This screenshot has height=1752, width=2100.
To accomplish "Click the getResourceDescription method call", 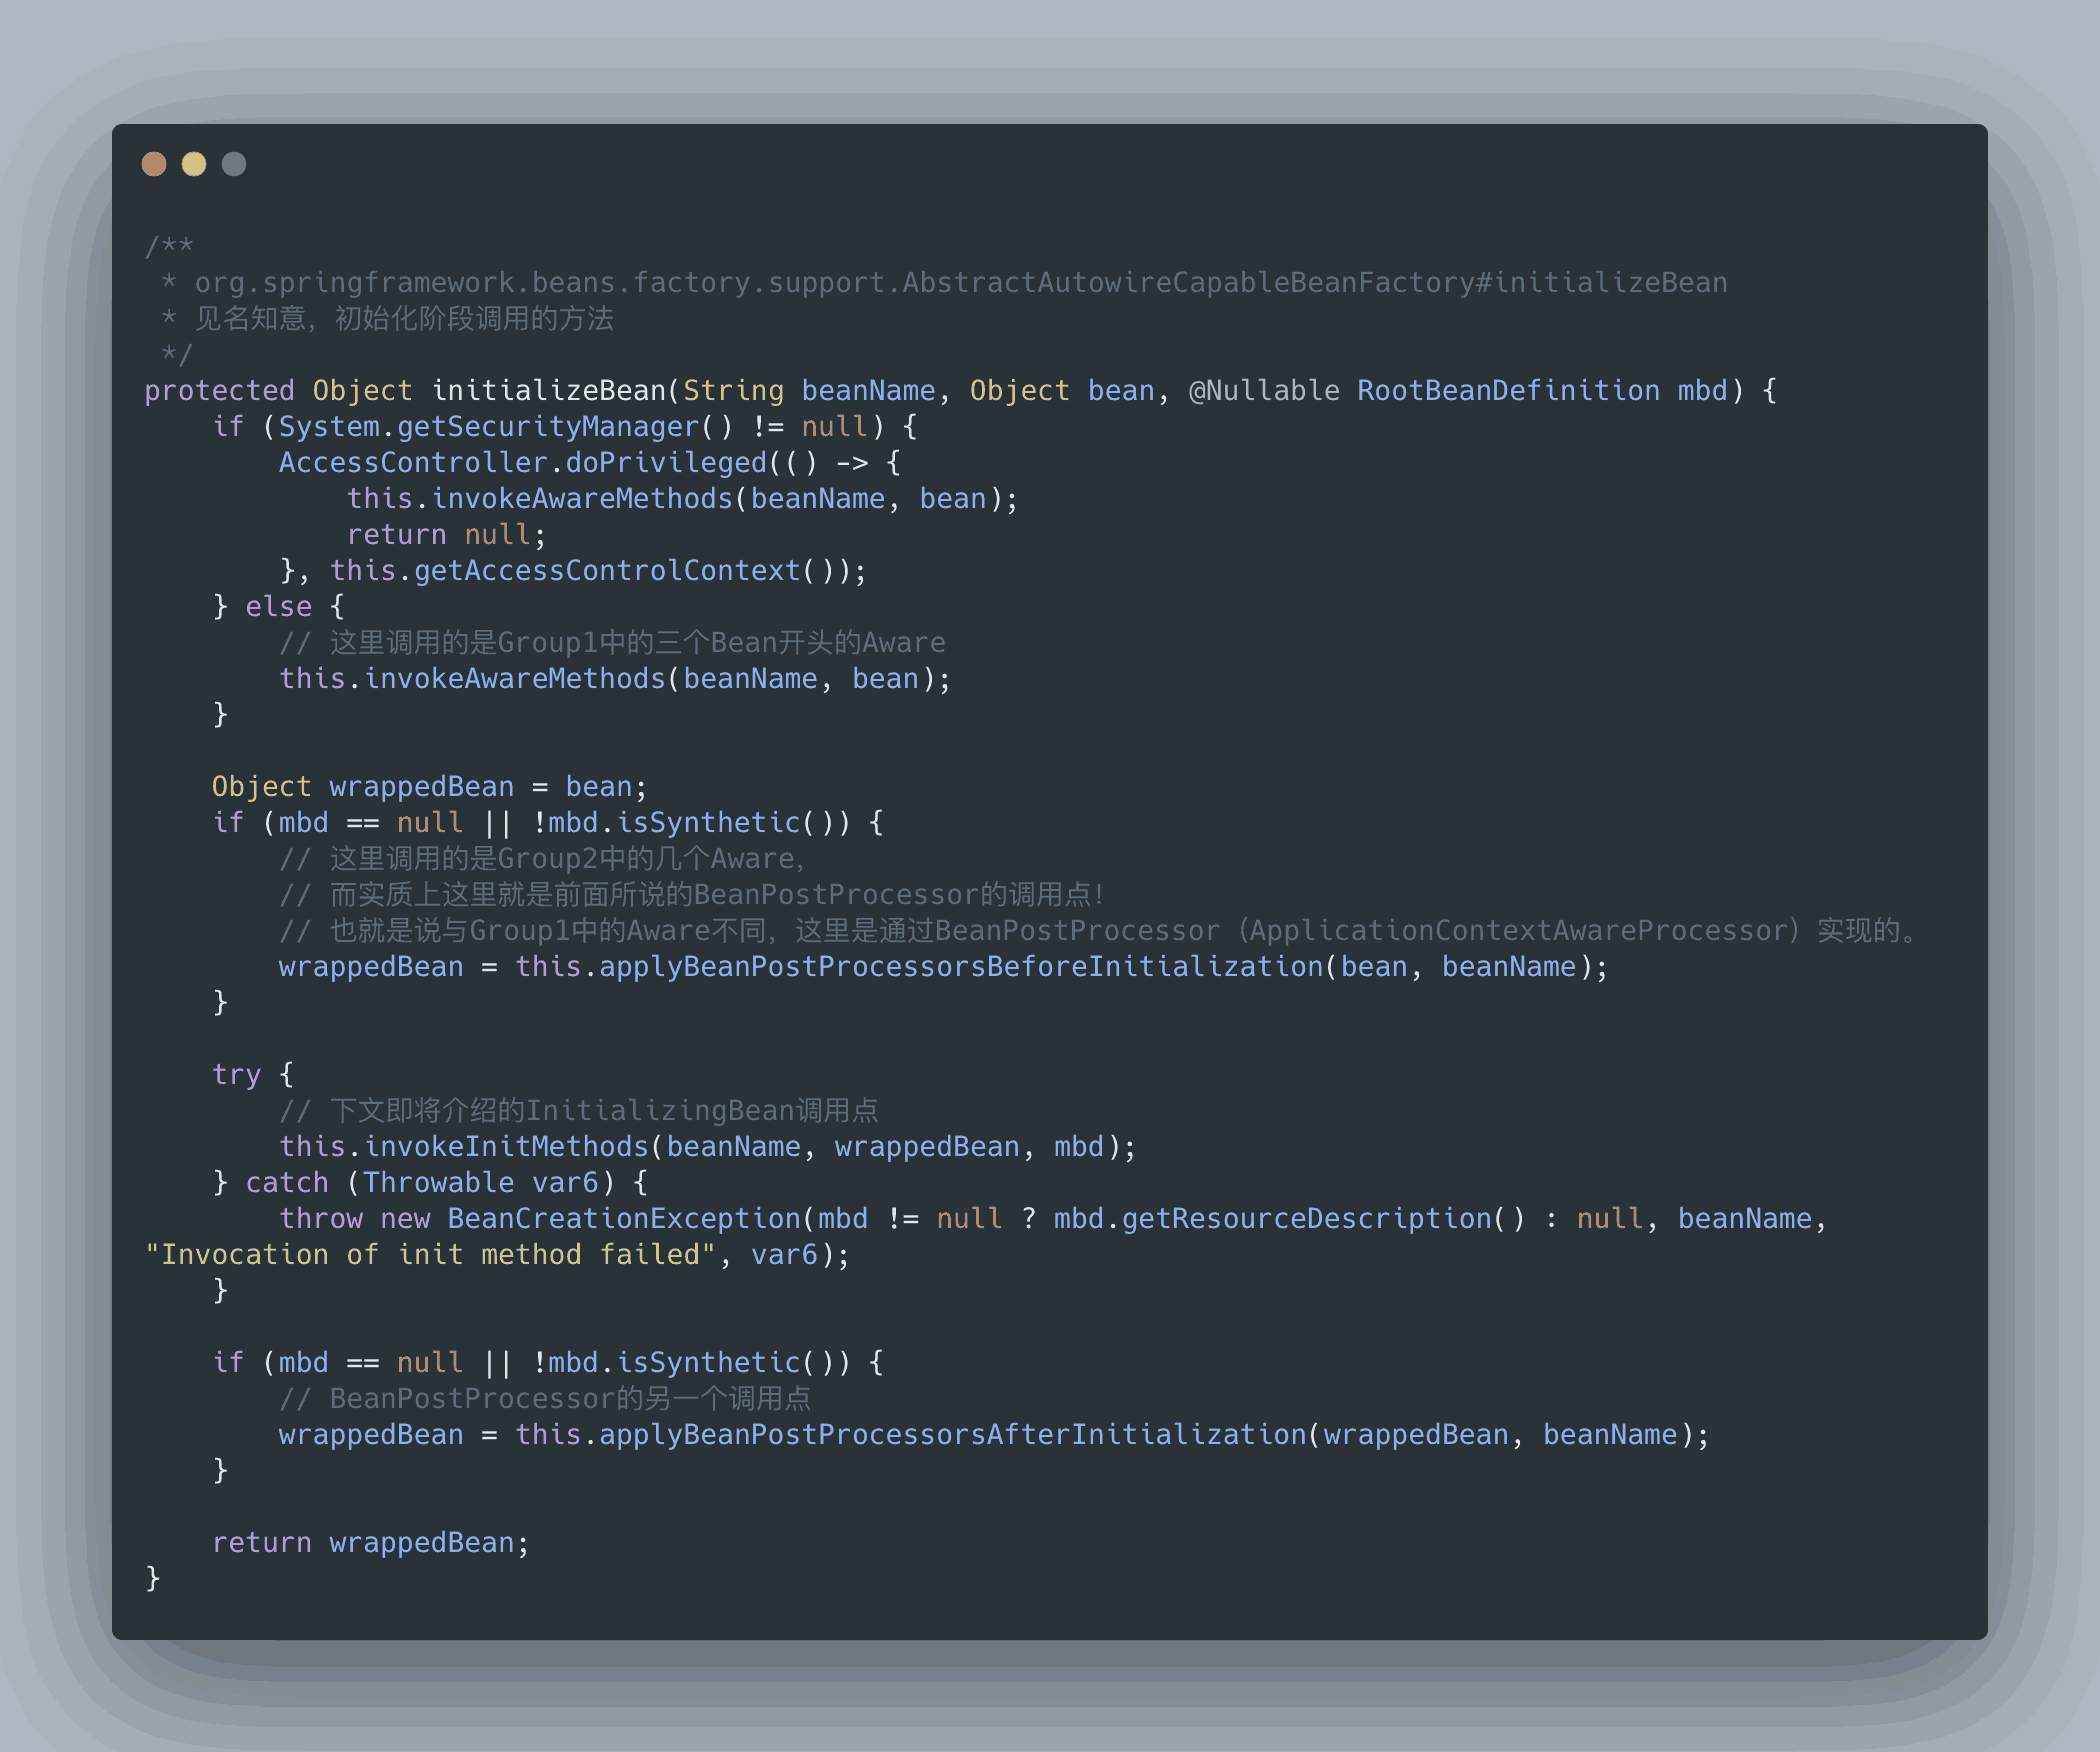I will (1305, 1219).
